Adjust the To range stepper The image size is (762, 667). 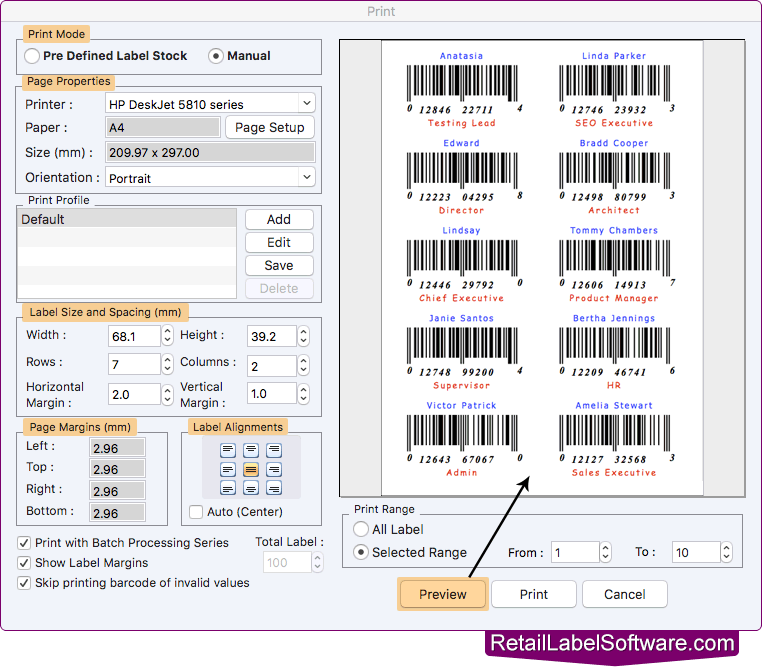point(726,552)
